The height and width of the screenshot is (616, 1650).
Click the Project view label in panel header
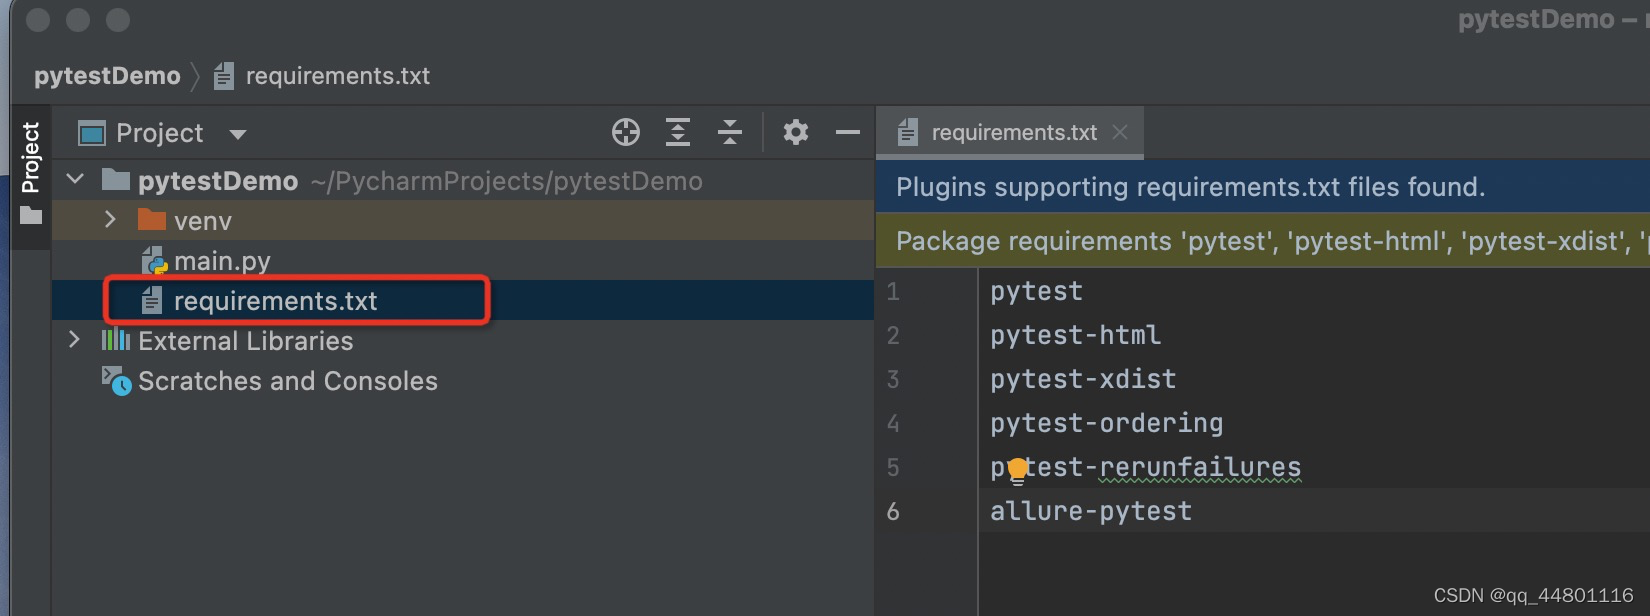tap(160, 133)
